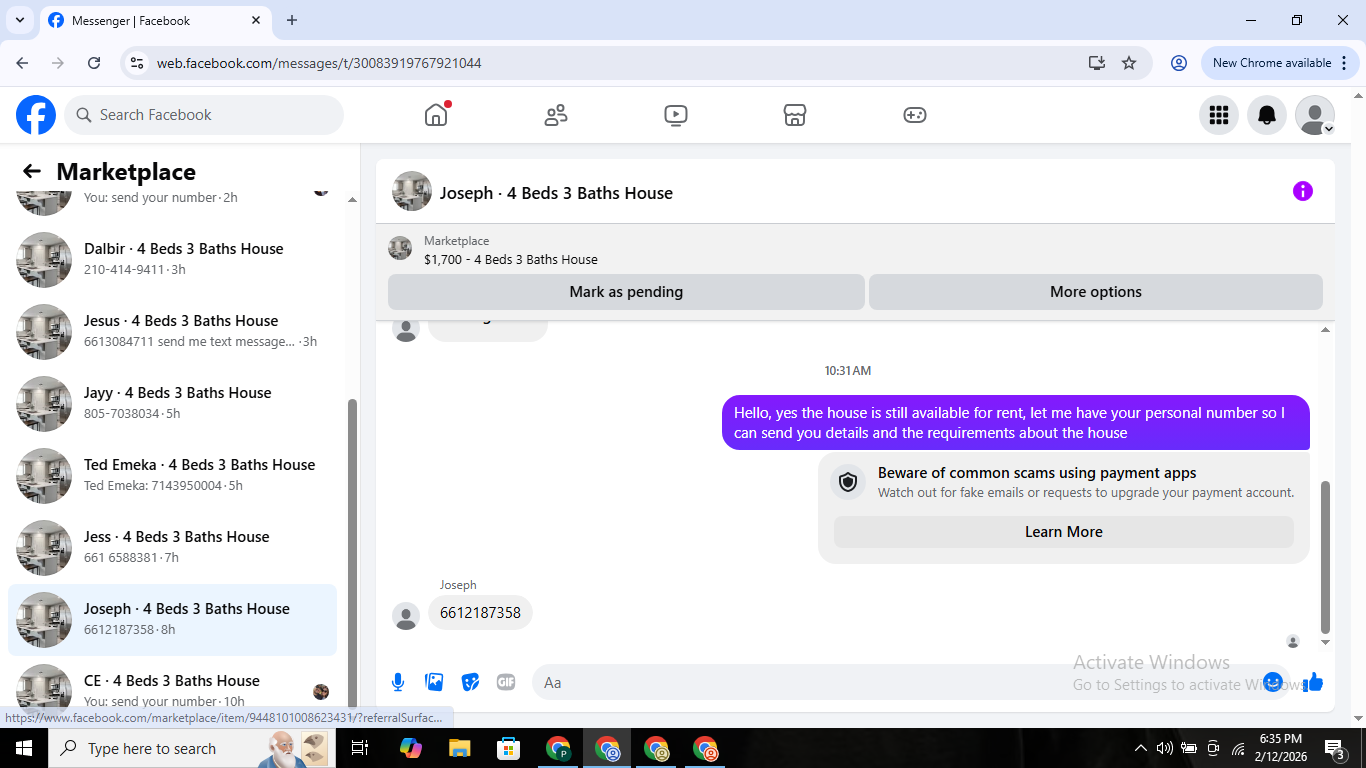
Task: Open the Friends icon in top navigation
Action: click(556, 115)
